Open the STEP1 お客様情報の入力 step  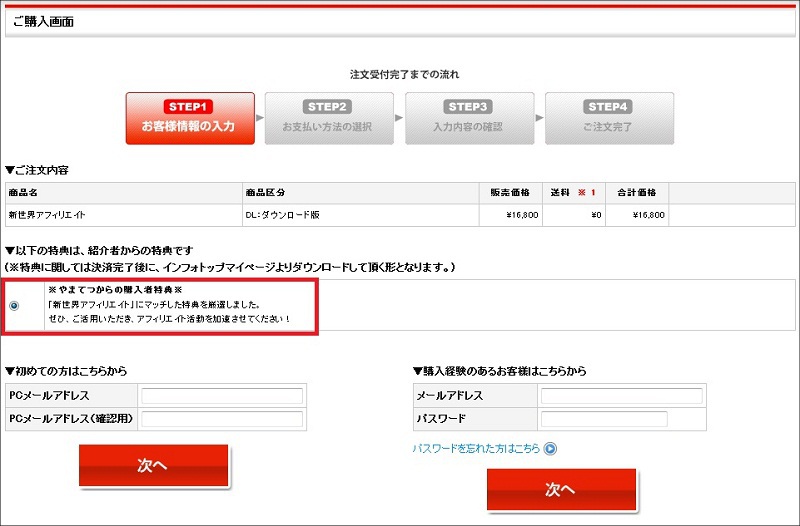click(x=190, y=118)
